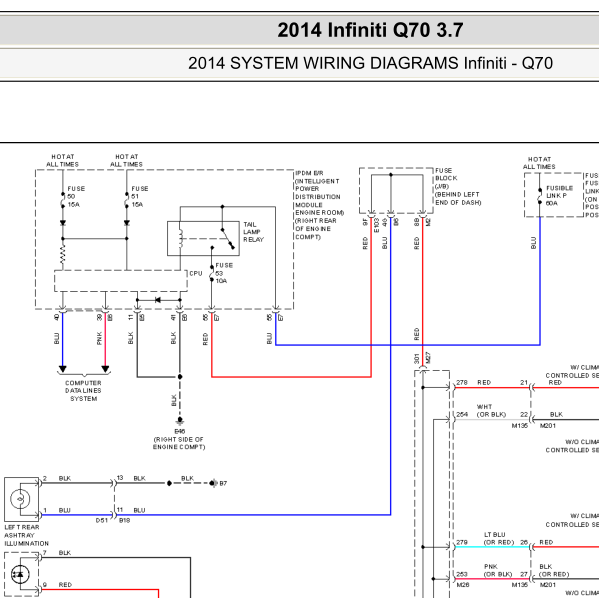This screenshot has height=598, width=599.
Task: Click the B7 ground symbol
Action: tap(213, 483)
